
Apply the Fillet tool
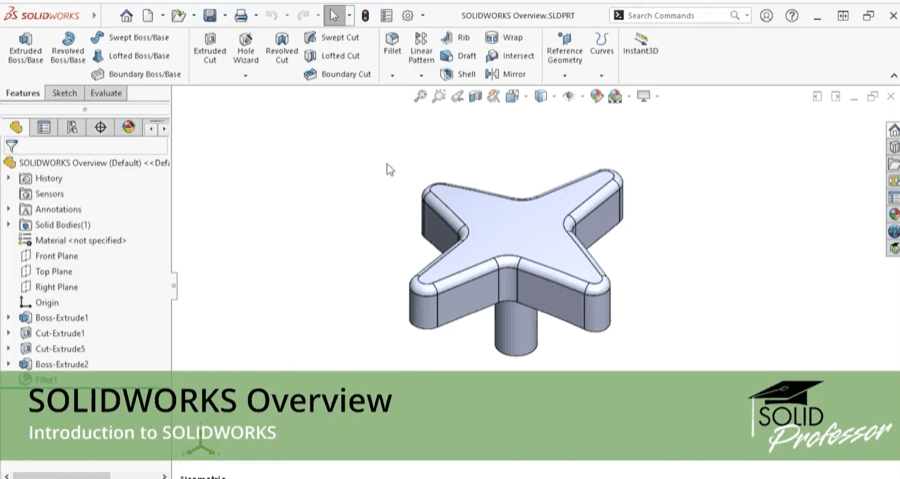[393, 44]
